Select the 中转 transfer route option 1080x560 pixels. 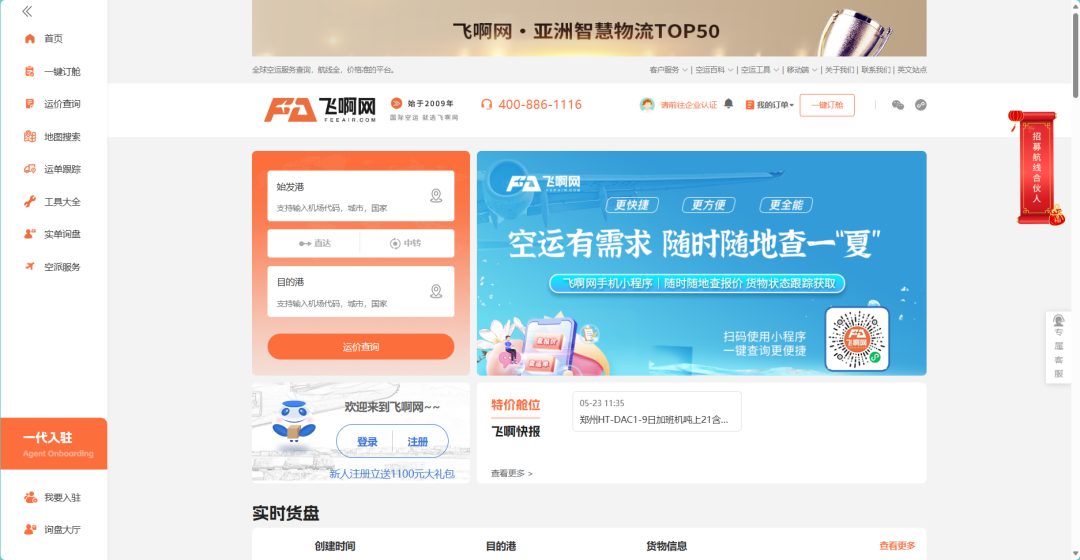(406, 243)
